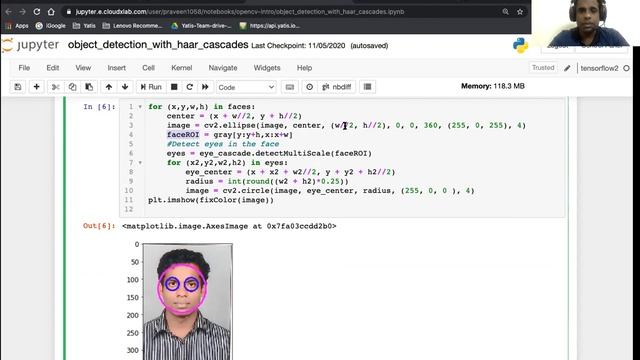Viewport: 640px width, 360px height.
Task: Click the Out[6] output prompt
Action: coord(99,226)
